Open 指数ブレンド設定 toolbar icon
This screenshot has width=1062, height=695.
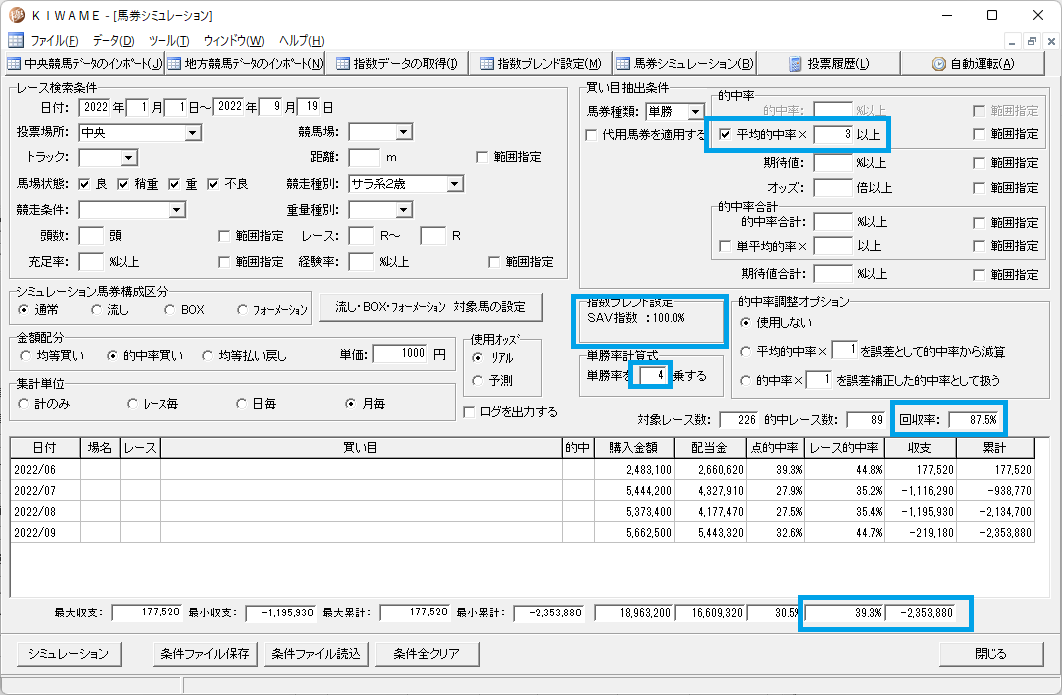(486, 64)
